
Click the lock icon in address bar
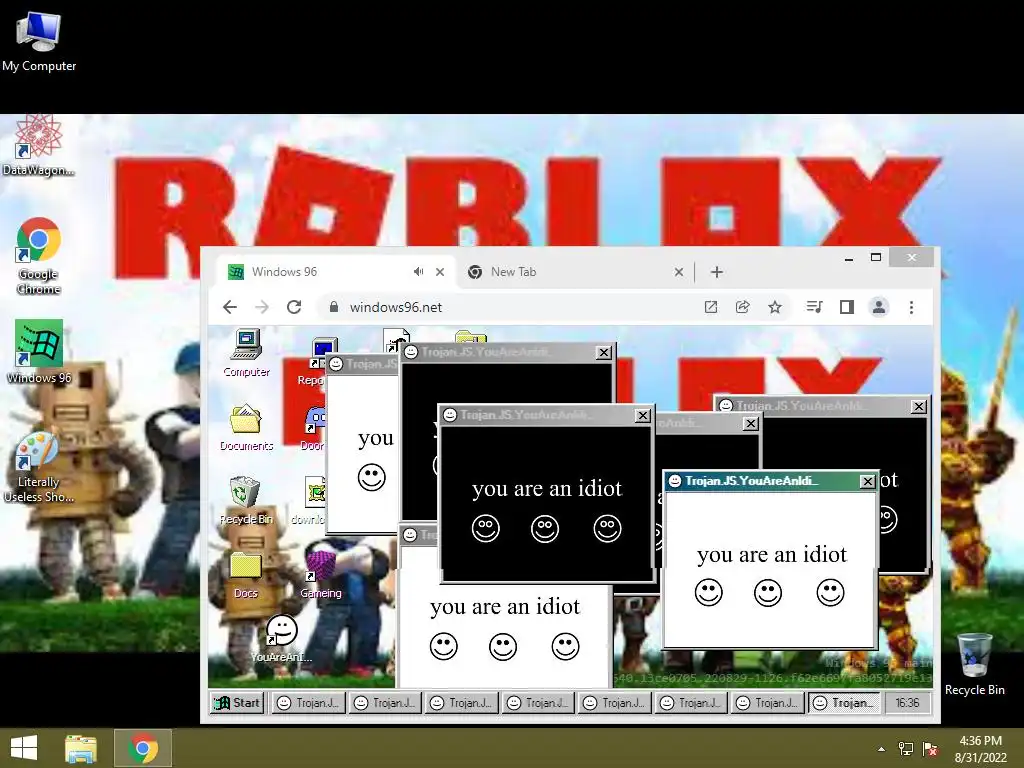tap(334, 307)
